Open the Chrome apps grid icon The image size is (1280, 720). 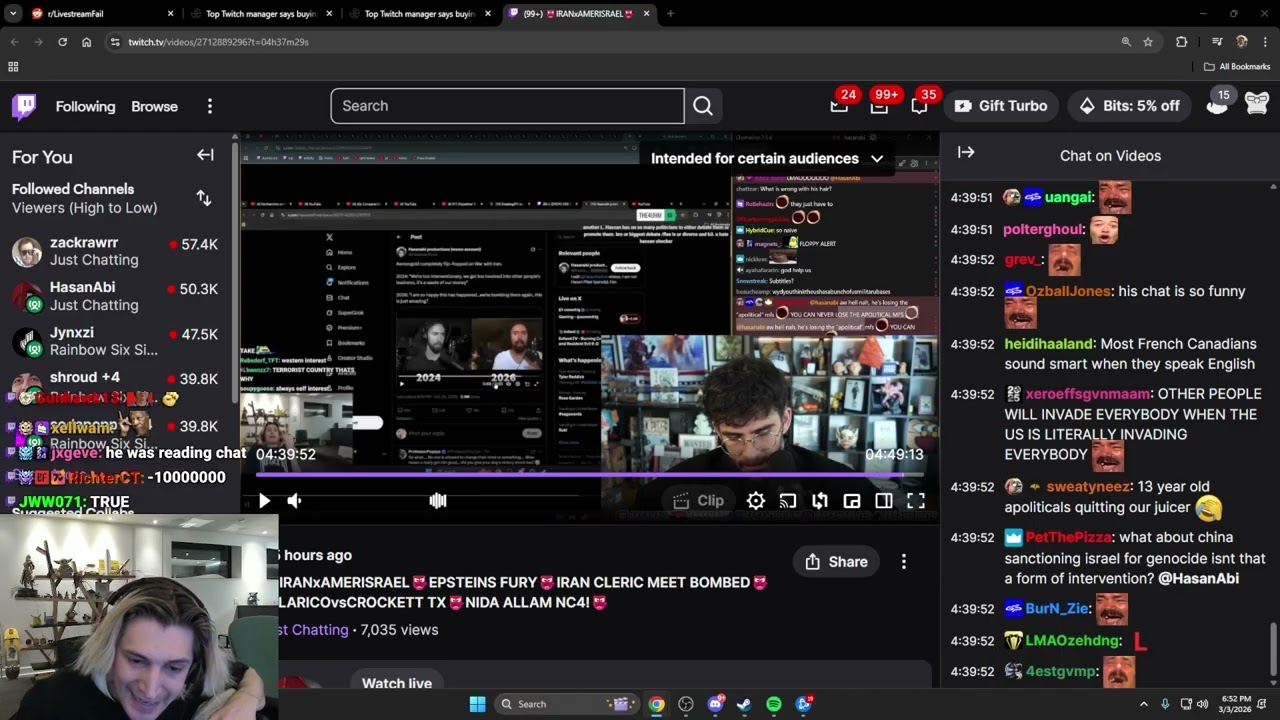pos(13,67)
